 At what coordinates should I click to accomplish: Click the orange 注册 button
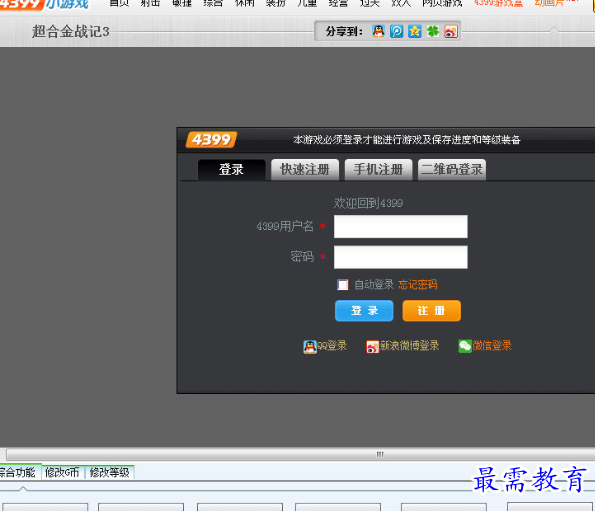pos(432,311)
